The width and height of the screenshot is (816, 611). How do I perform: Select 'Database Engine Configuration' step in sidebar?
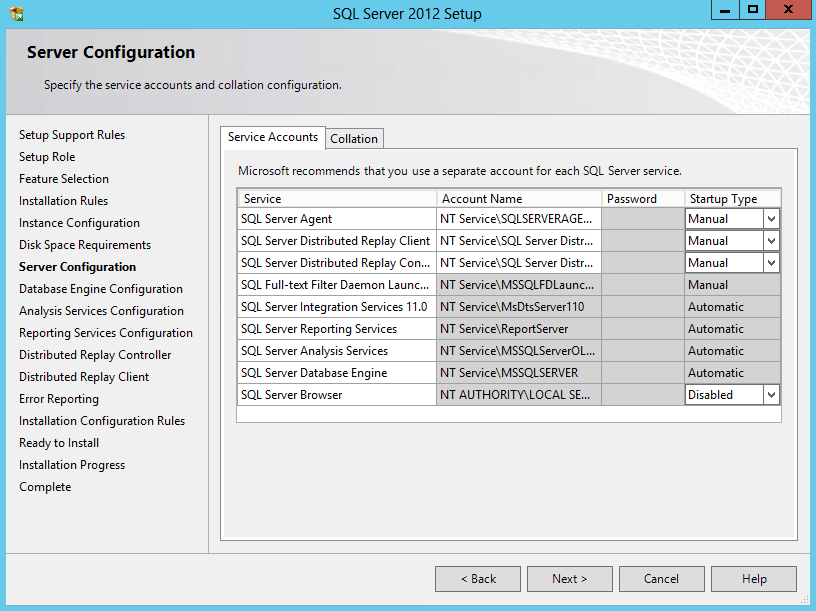pyautogui.click(x=101, y=289)
